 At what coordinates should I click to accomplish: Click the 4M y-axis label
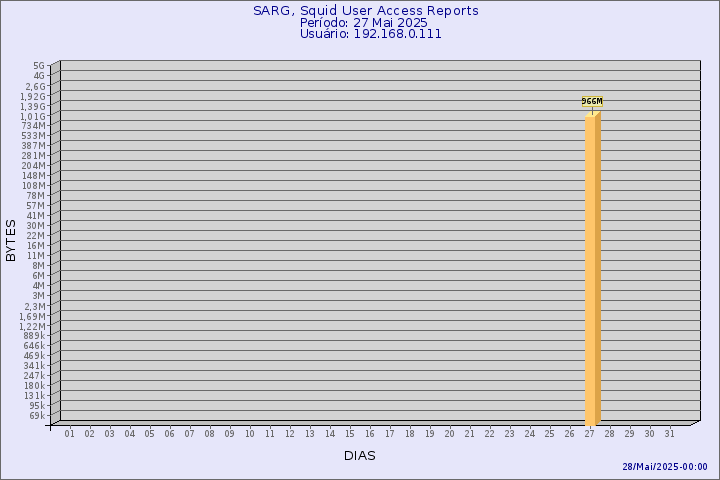tap(39, 286)
